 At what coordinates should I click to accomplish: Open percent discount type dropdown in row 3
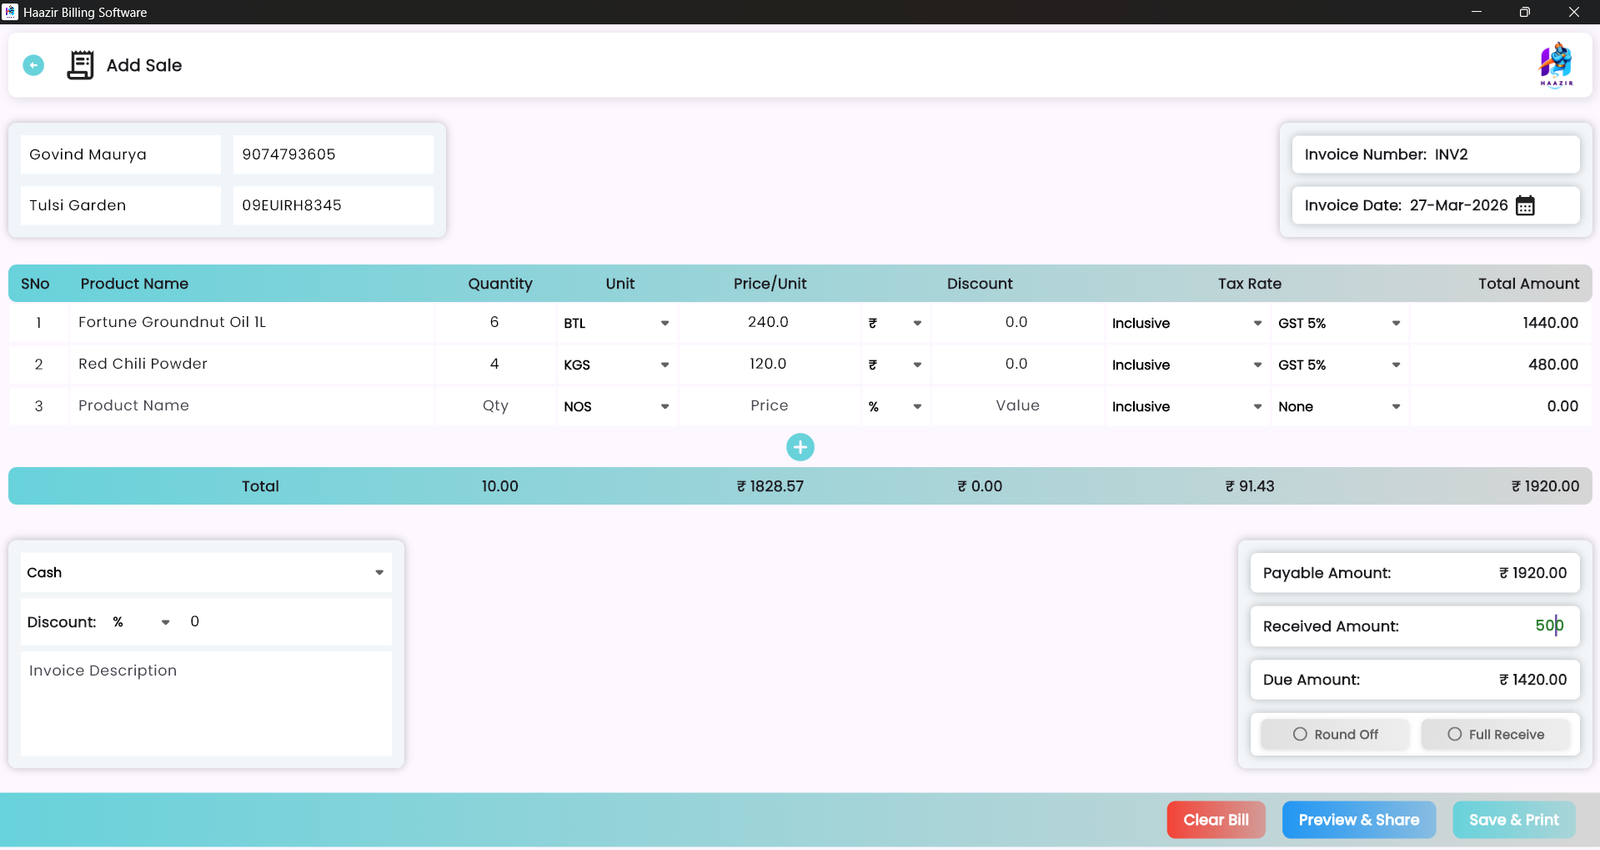pyautogui.click(x=895, y=407)
